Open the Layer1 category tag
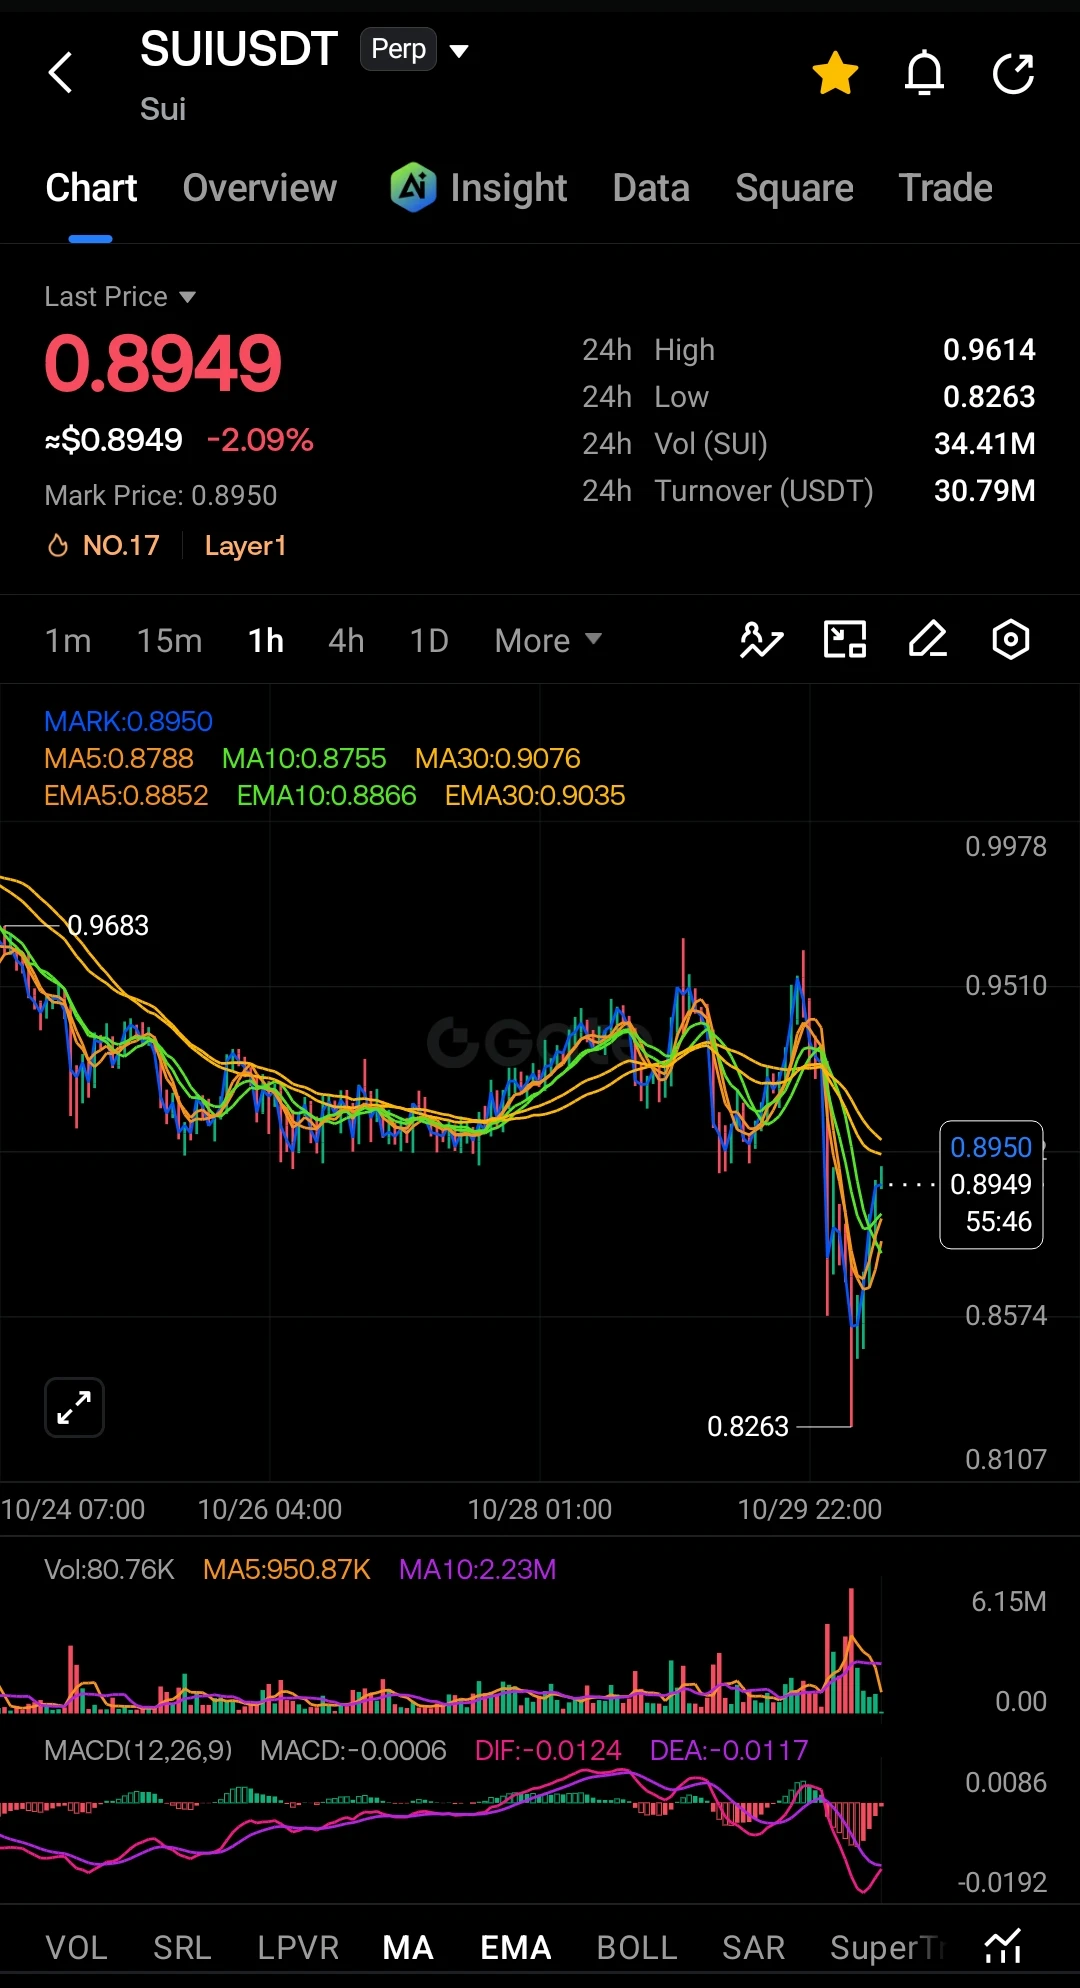This screenshot has height=1988, width=1080. click(x=245, y=546)
